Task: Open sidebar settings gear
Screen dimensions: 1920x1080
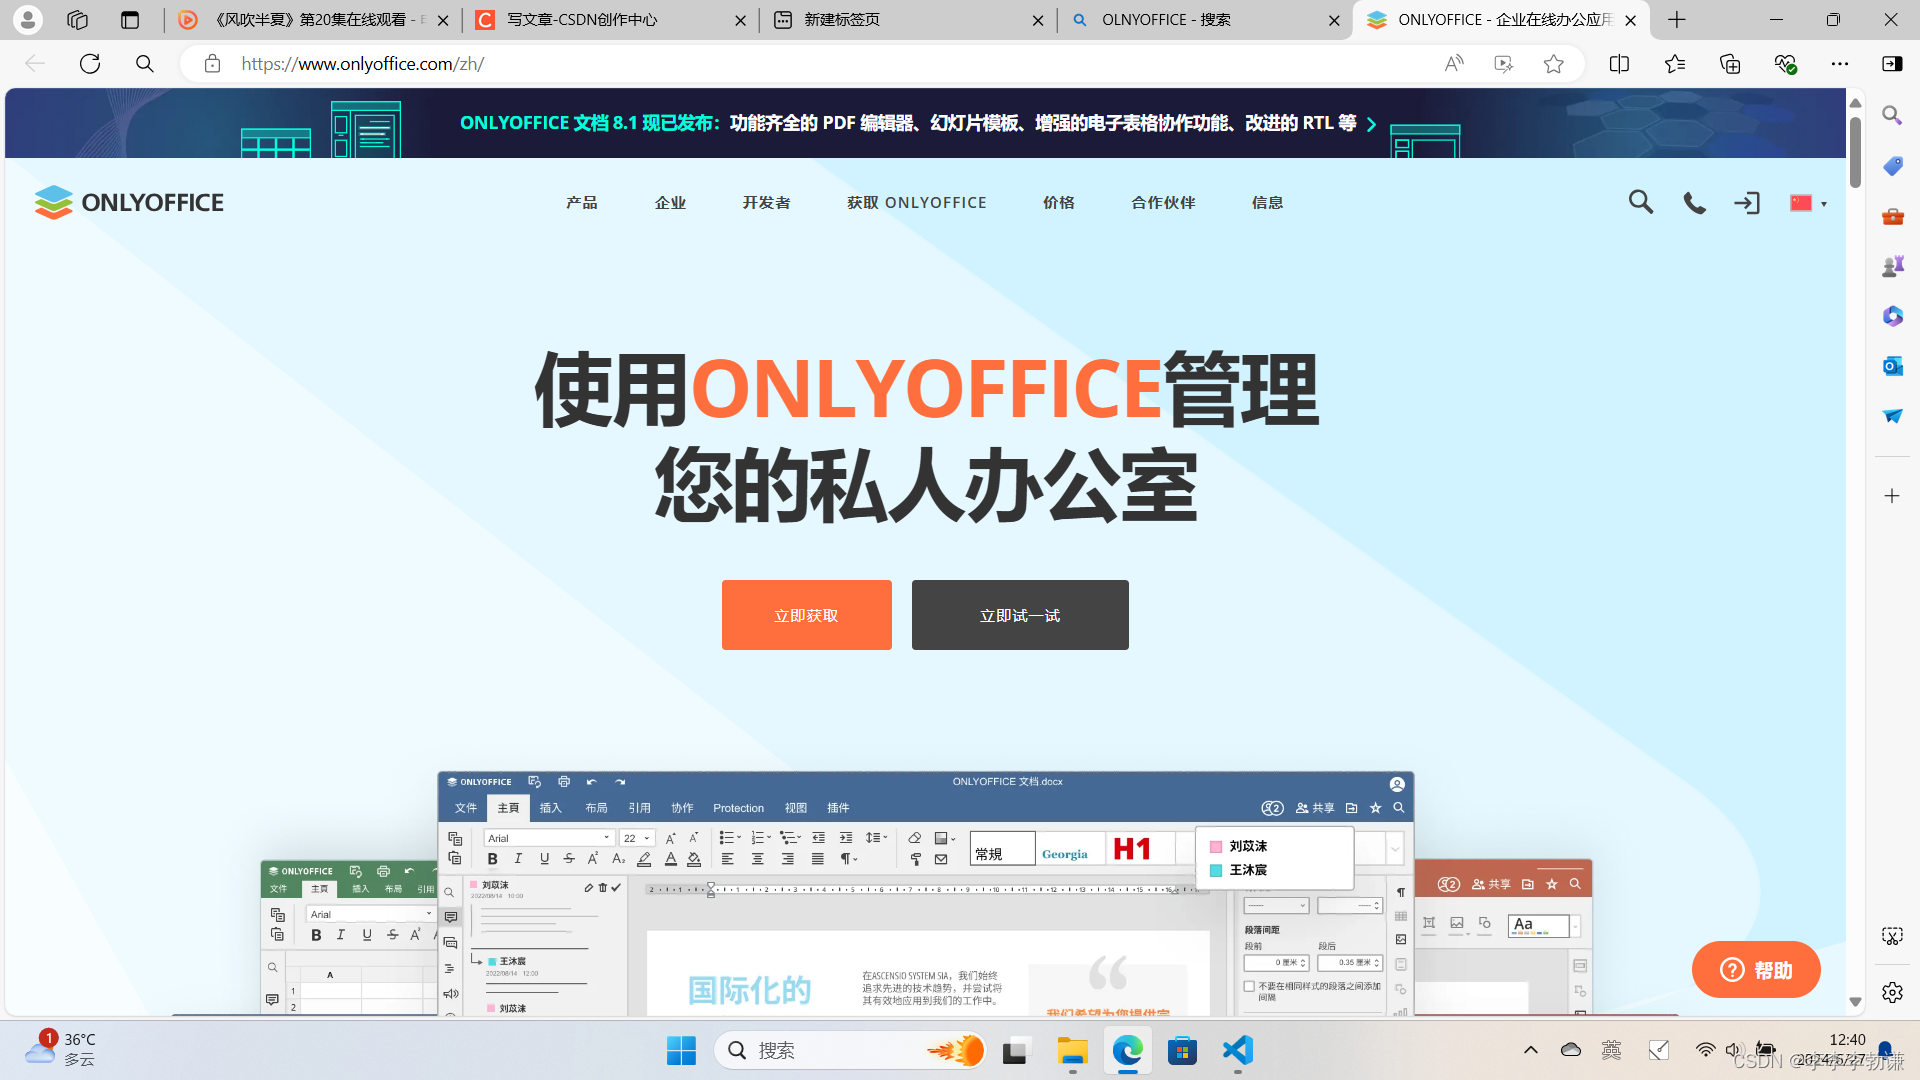Action: point(1892,992)
